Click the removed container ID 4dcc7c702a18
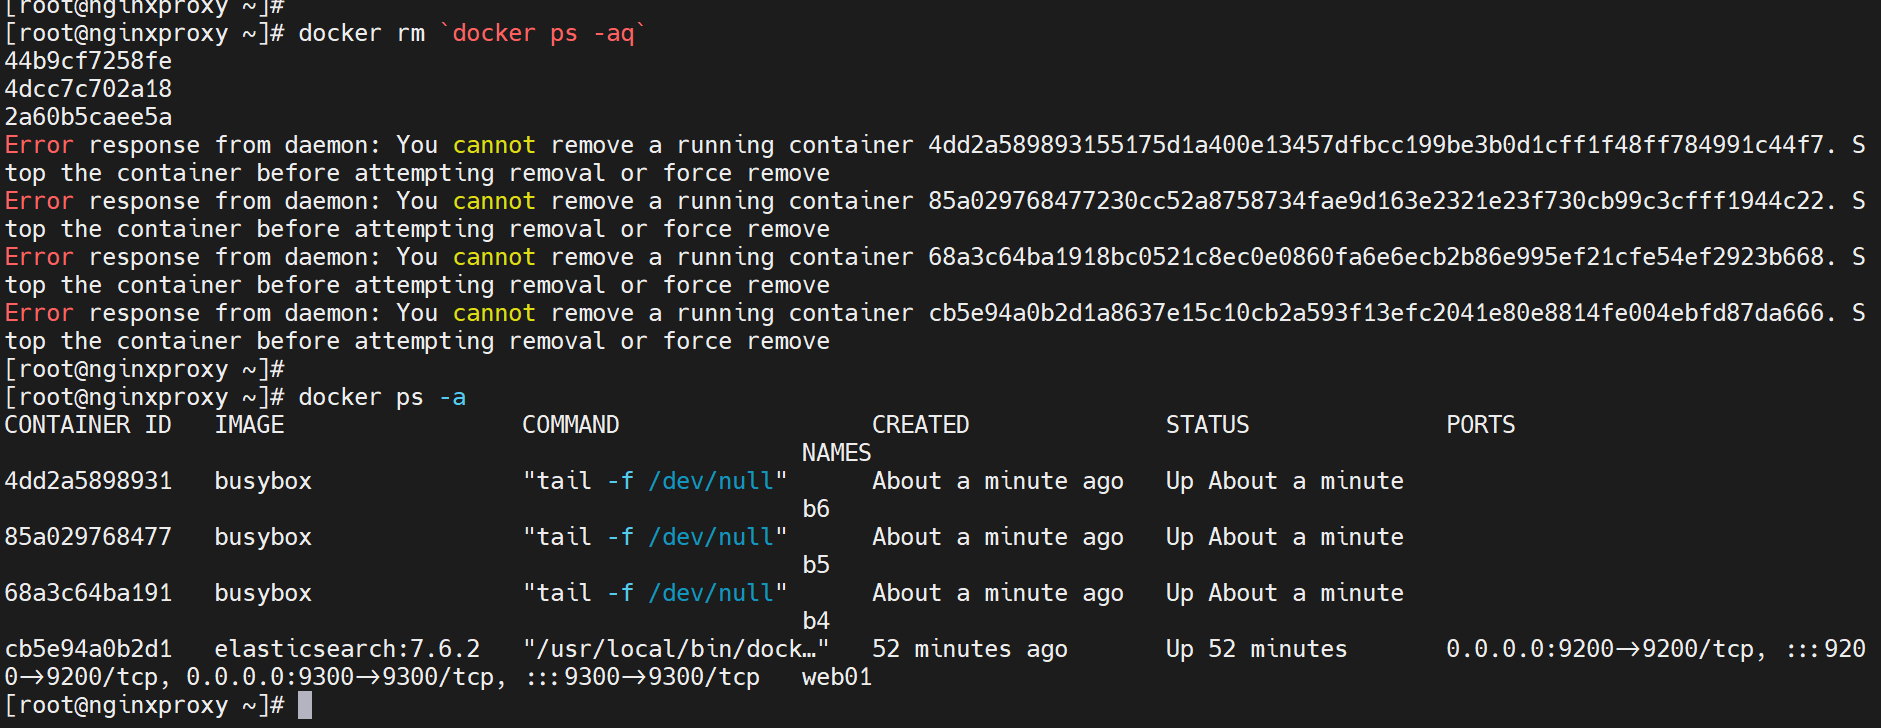This screenshot has width=1881, height=728. tap(88, 89)
